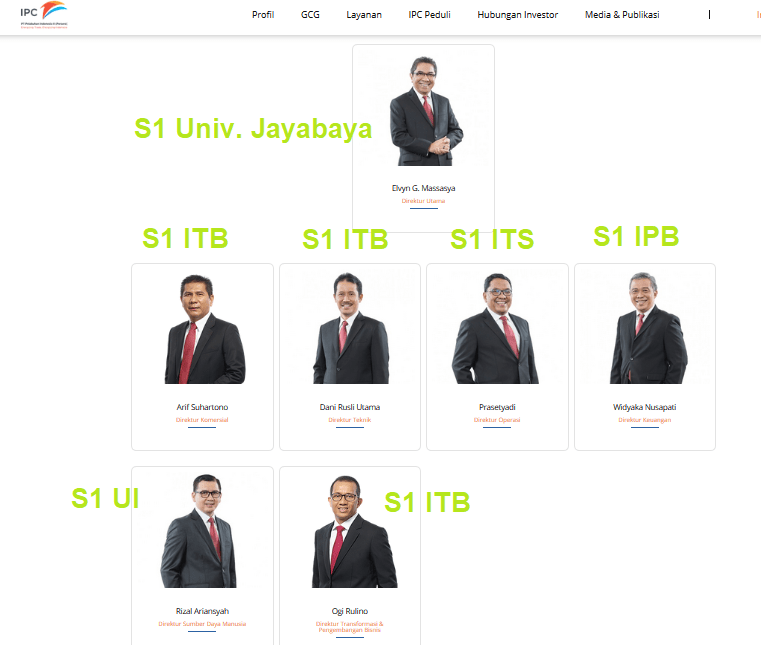Open the GCG menu
761x645 pixels.
click(x=310, y=15)
